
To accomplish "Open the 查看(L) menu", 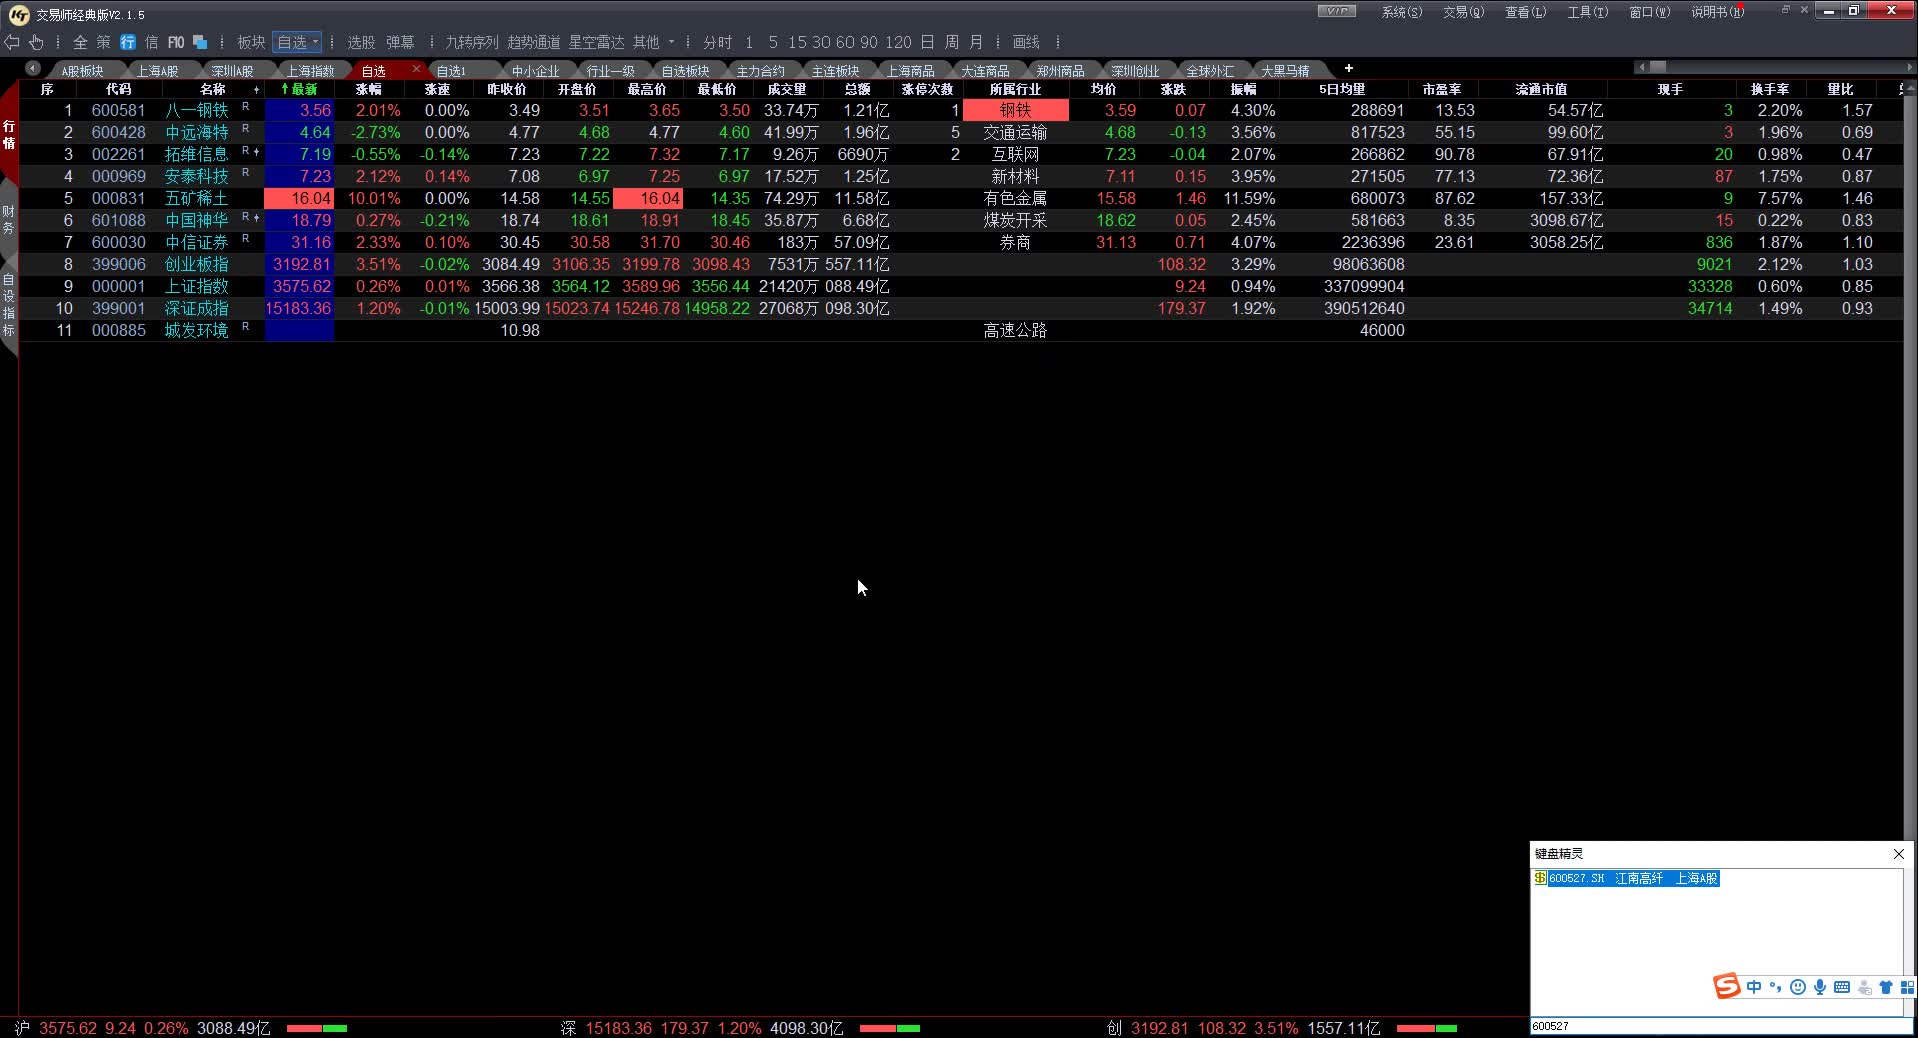I will [x=1525, y=12].
